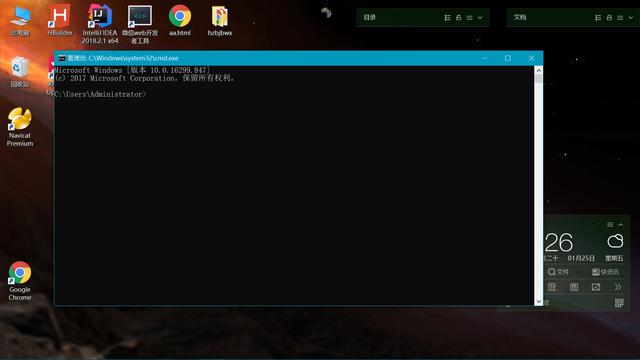640x360 pixels.
Task: Click the 文件 search field in widget
Action: (x=558, y=272)
